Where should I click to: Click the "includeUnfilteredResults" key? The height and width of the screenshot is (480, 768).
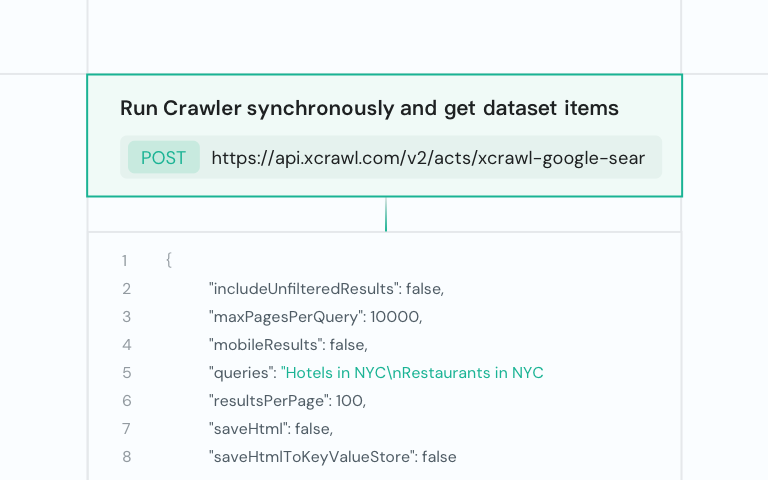coord(302,289)
